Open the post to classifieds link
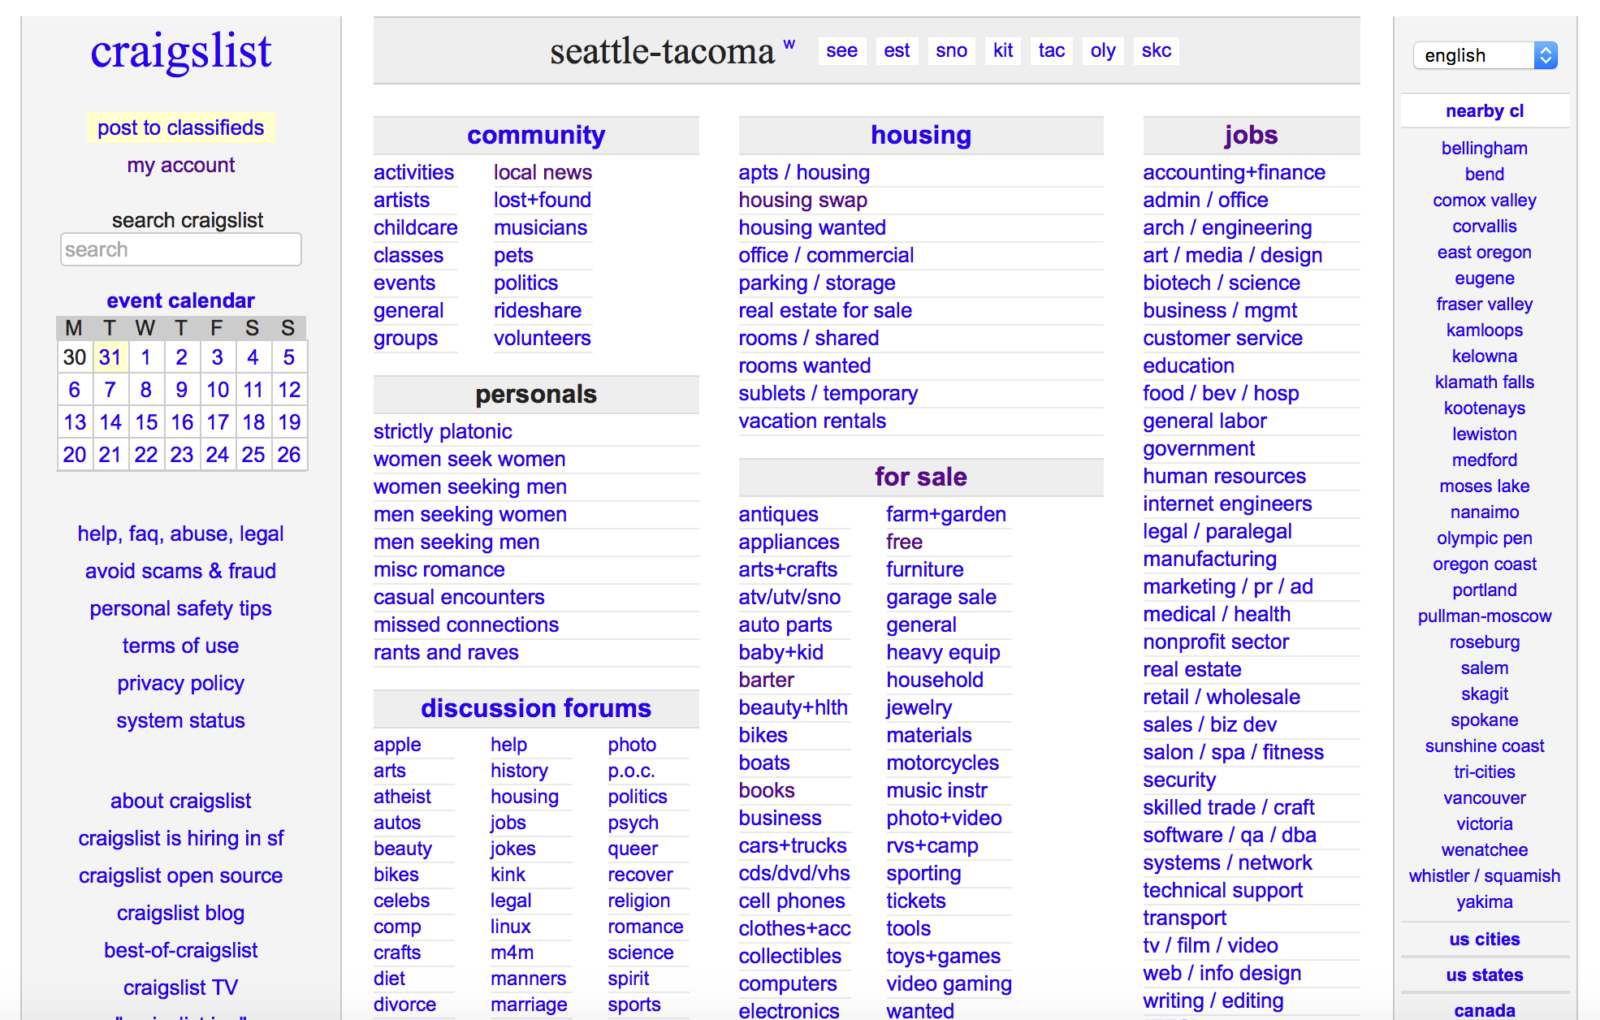Viewport: 1600px width, 1020px height. (x=181, y=128)
